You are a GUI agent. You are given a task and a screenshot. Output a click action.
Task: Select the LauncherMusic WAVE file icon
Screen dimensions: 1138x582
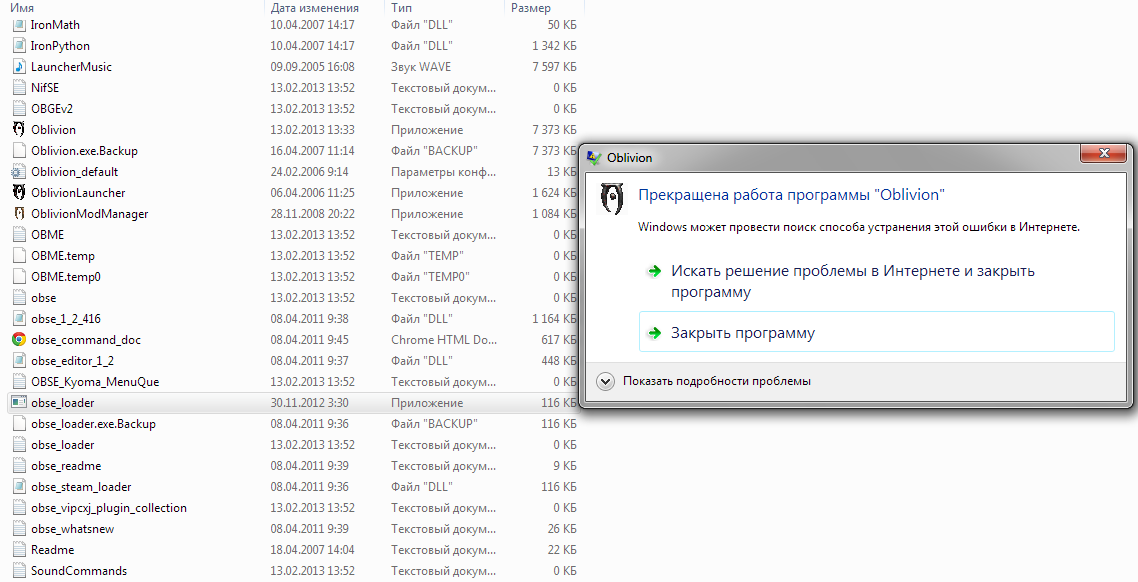coord(19,66)
